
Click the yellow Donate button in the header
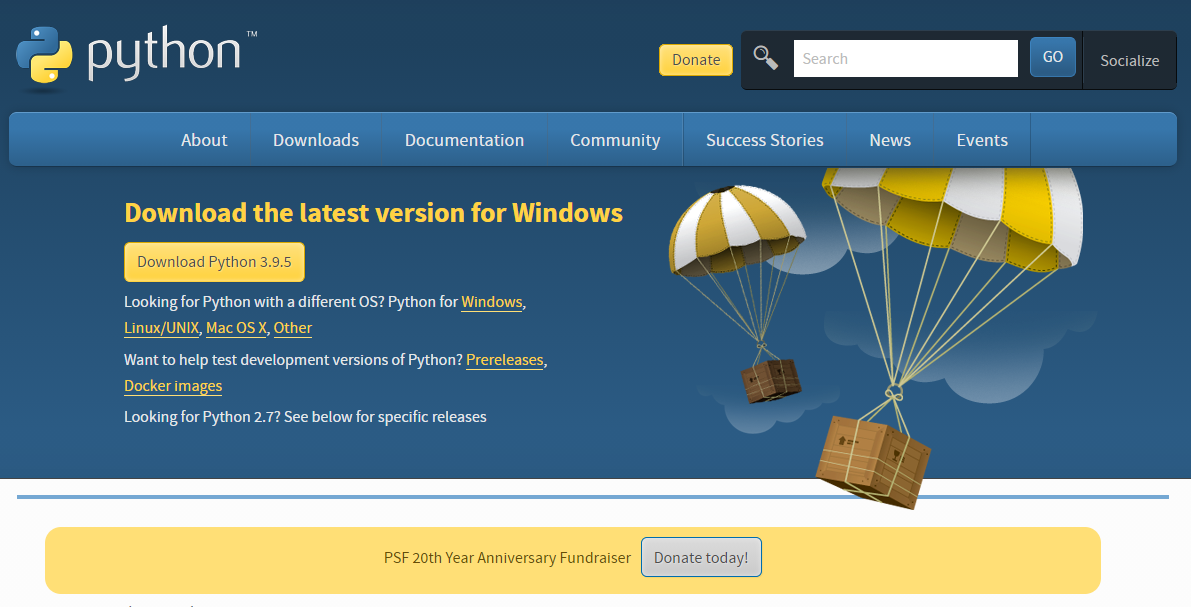[x=696, y=60]
